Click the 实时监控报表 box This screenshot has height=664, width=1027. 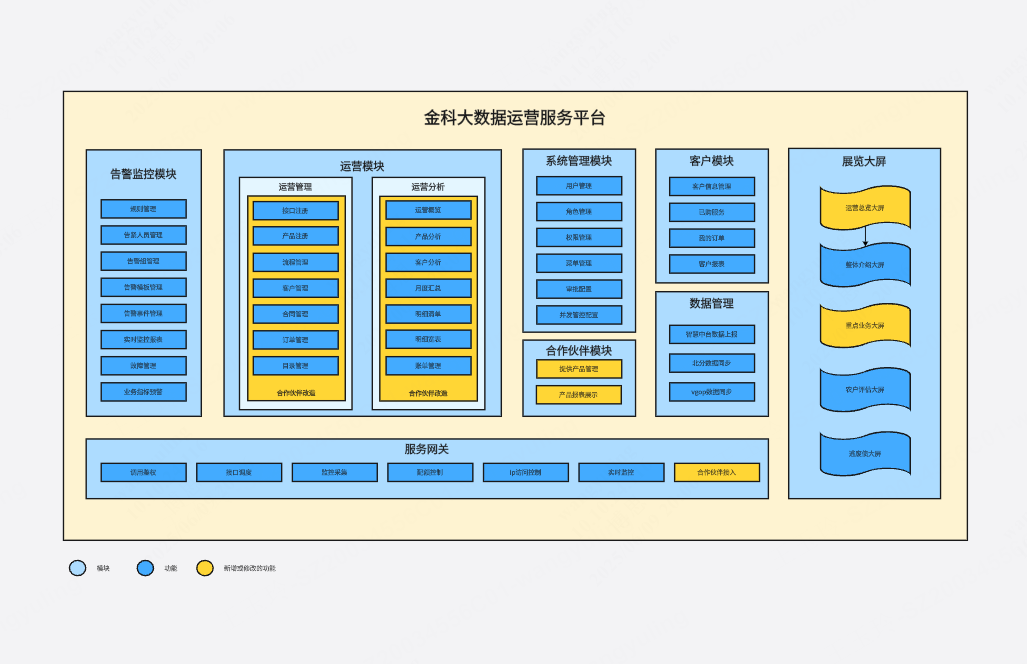tap(143, 340)
